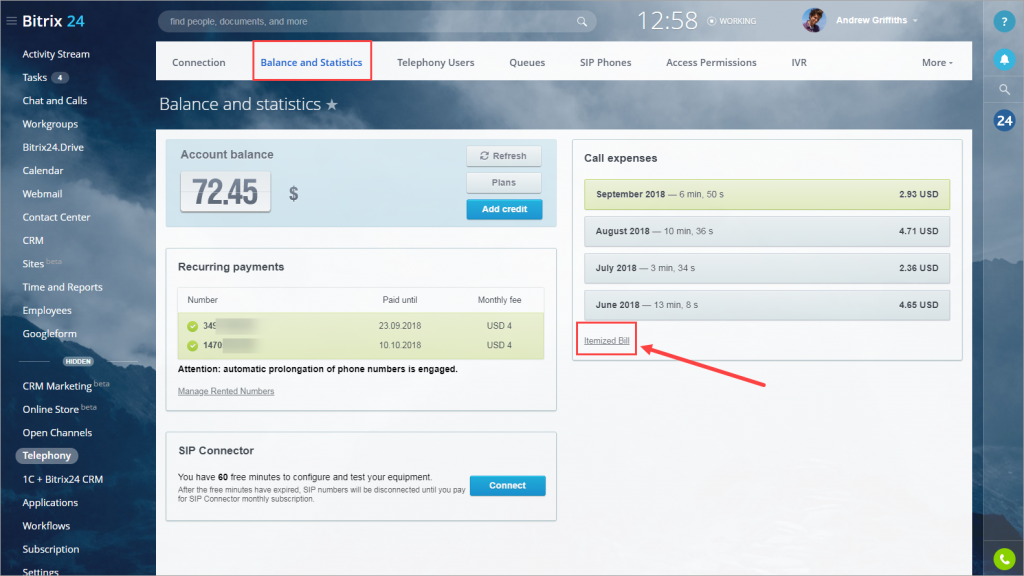The height and width of the screenshot is (576, 1024).
Task: Open Sites beta in the sidebar
Action: (42, 263)
